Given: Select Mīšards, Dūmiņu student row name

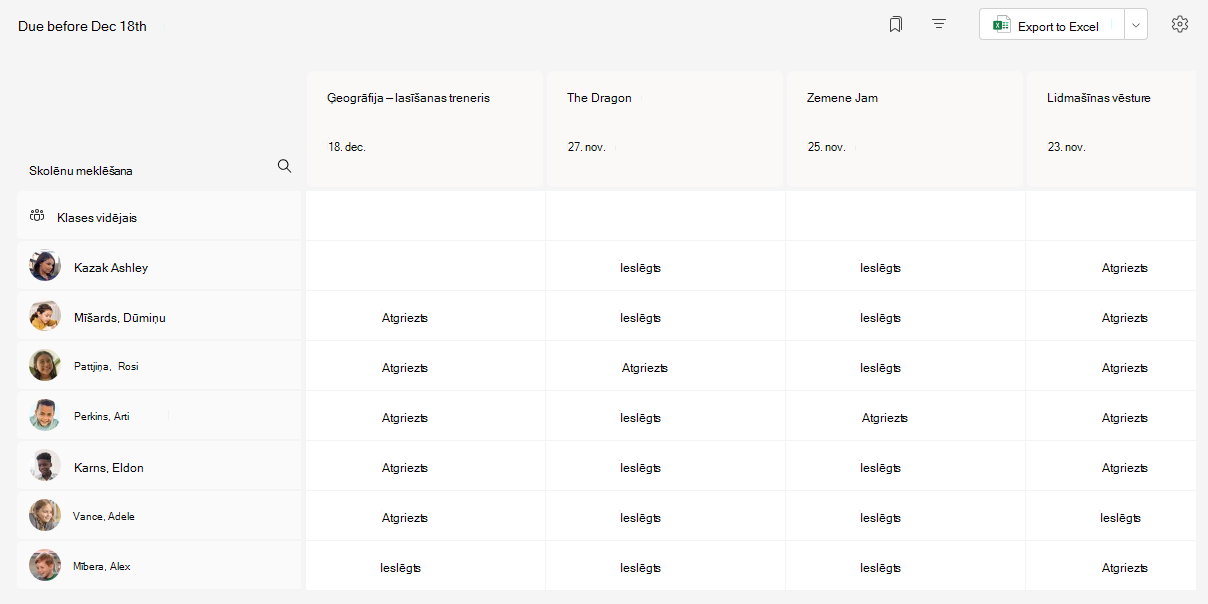Looking at the screenshot, I should click(120, 318).
